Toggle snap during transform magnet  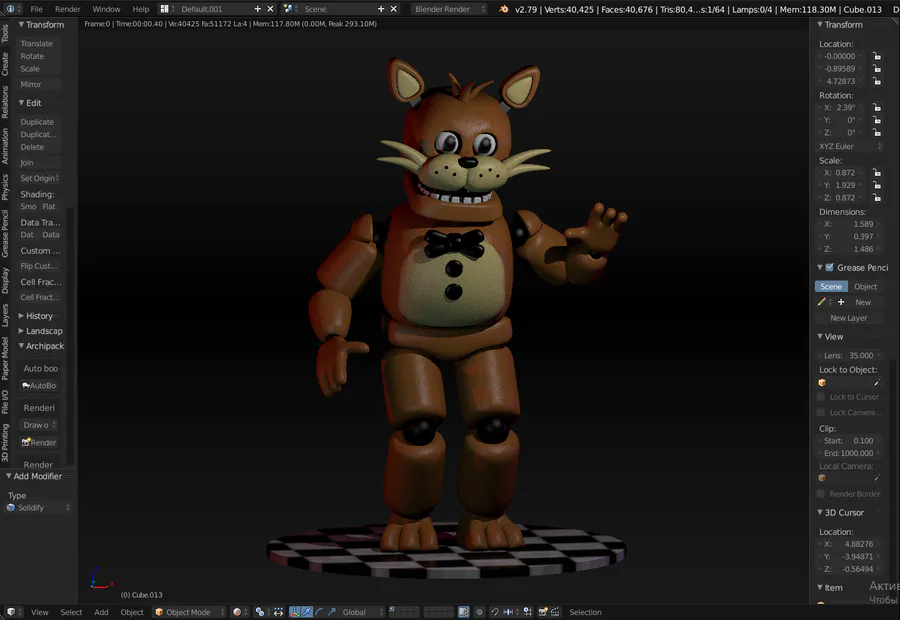[x=495, y=612]
